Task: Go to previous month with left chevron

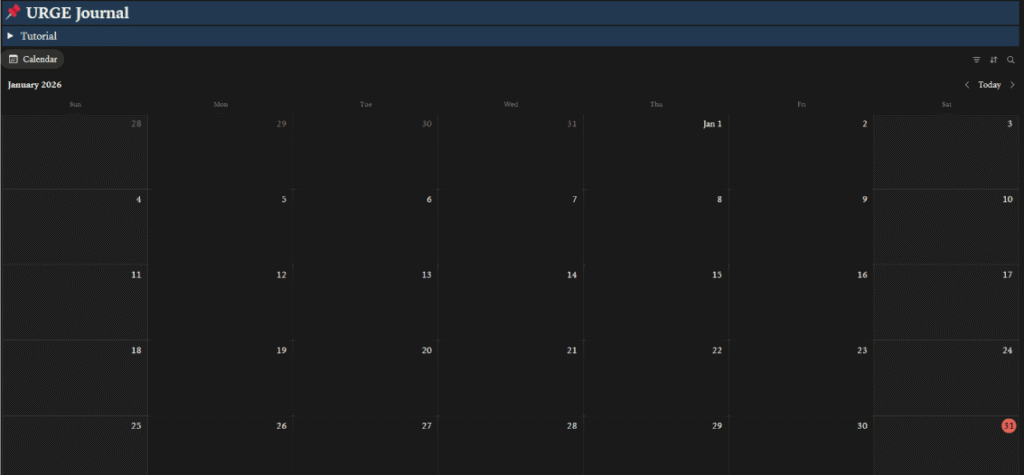Action: 967,85
